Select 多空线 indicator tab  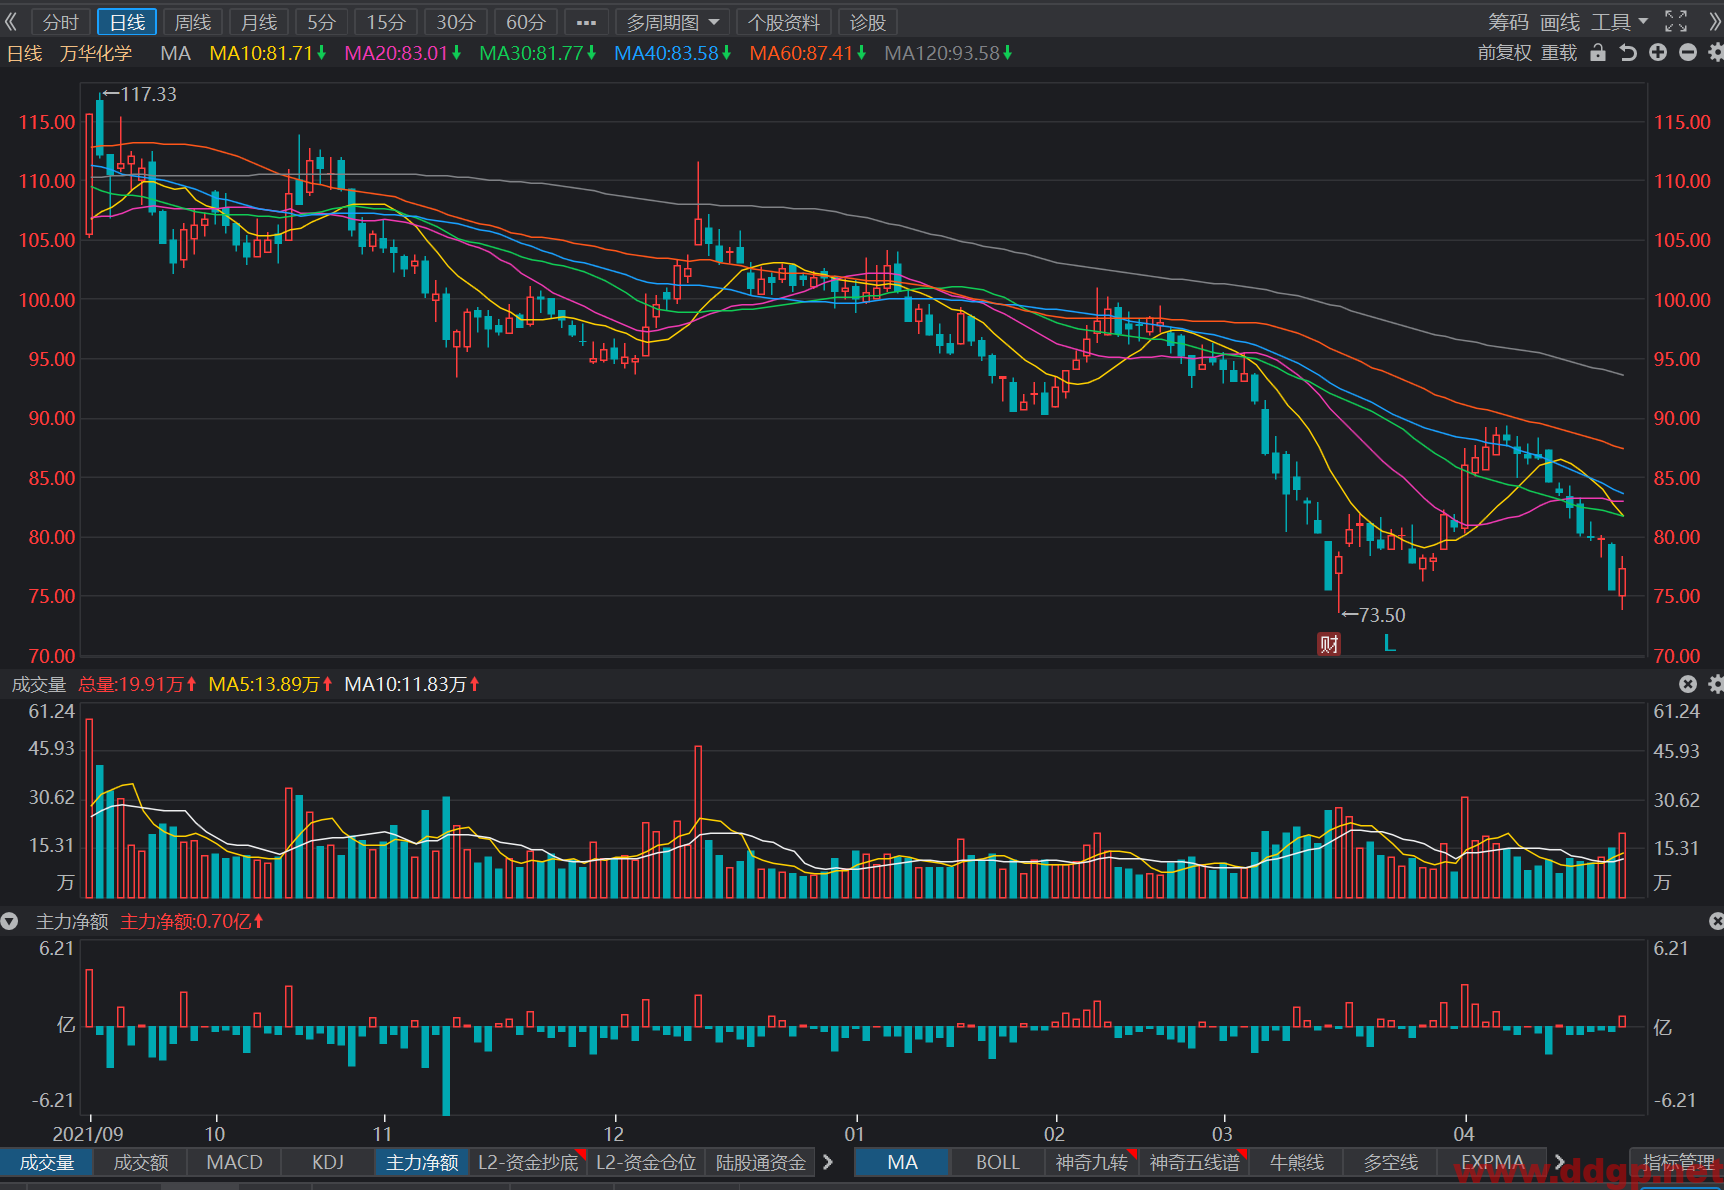(x=1391, y=1162)
